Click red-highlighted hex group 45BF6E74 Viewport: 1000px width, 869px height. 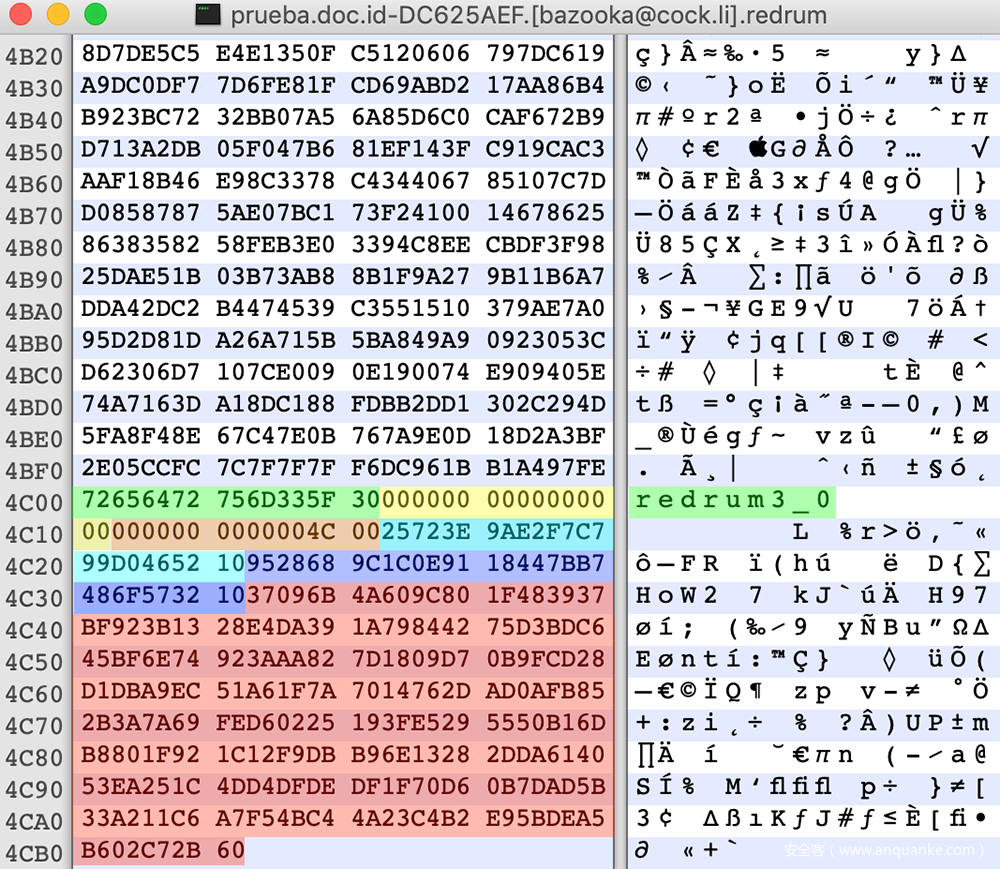pos(141,659)
